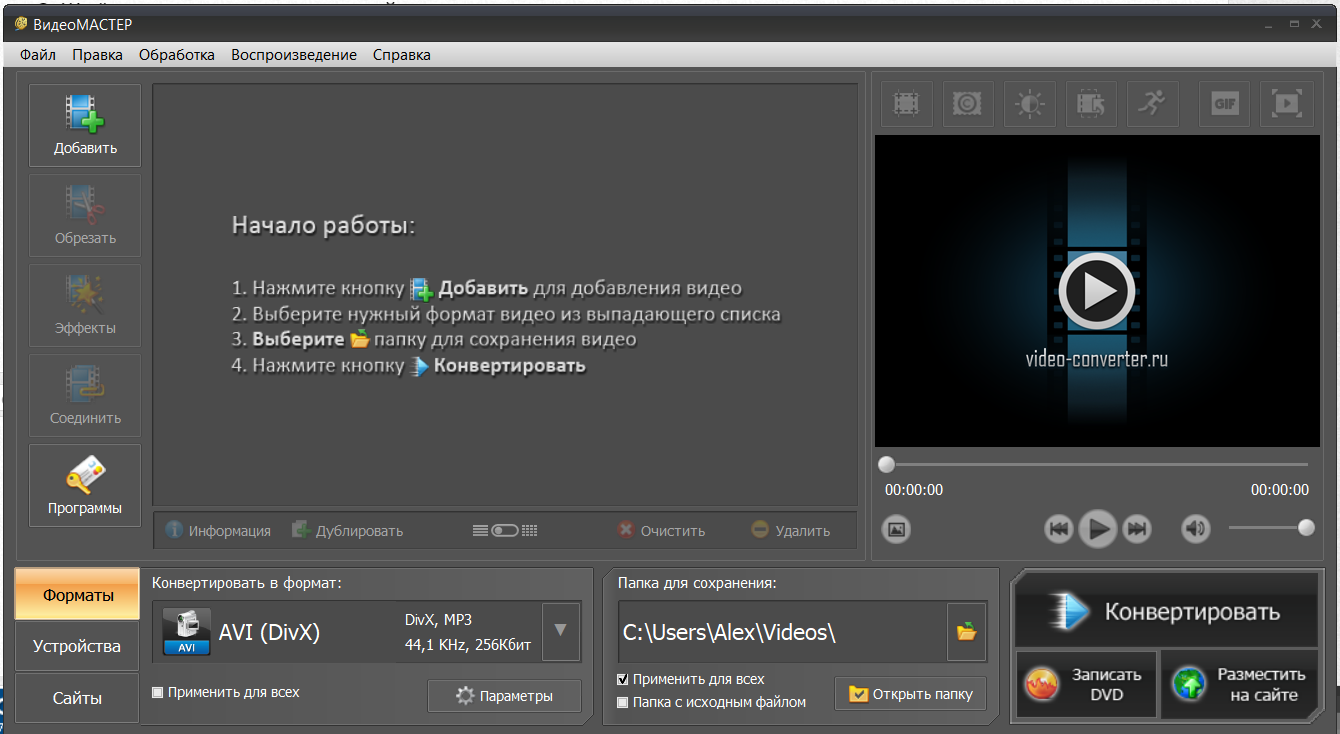
Task: Enable Папка с исходным файлом checkbox
Action: pos(623,702)
